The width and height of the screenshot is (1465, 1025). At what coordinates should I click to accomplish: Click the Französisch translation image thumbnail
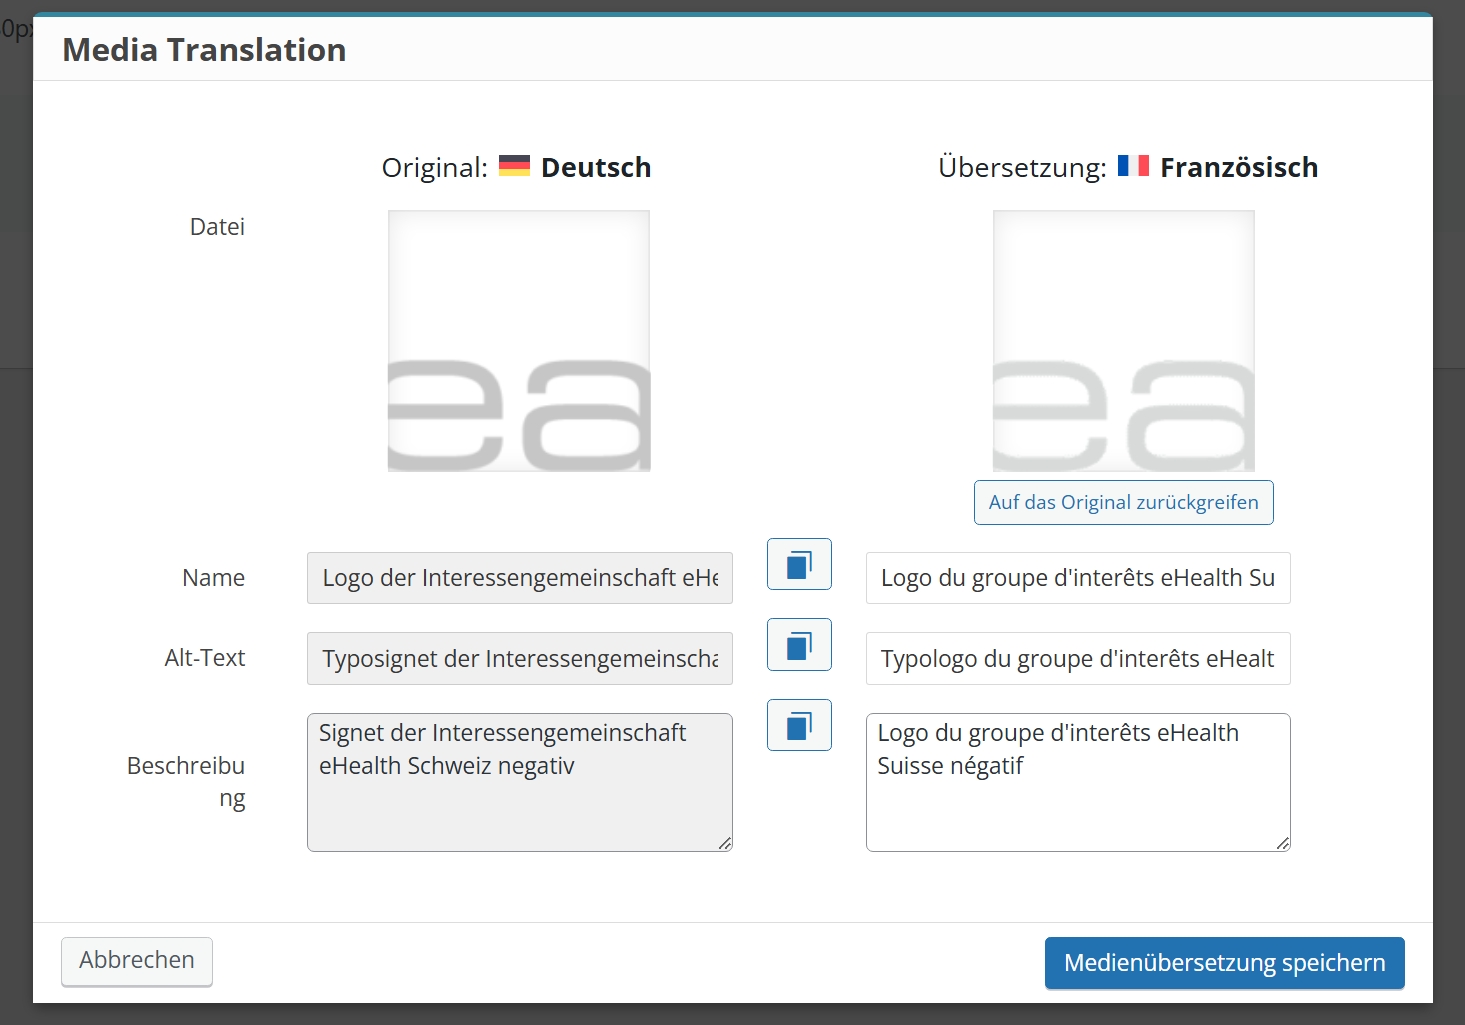tap(1124, 341)
